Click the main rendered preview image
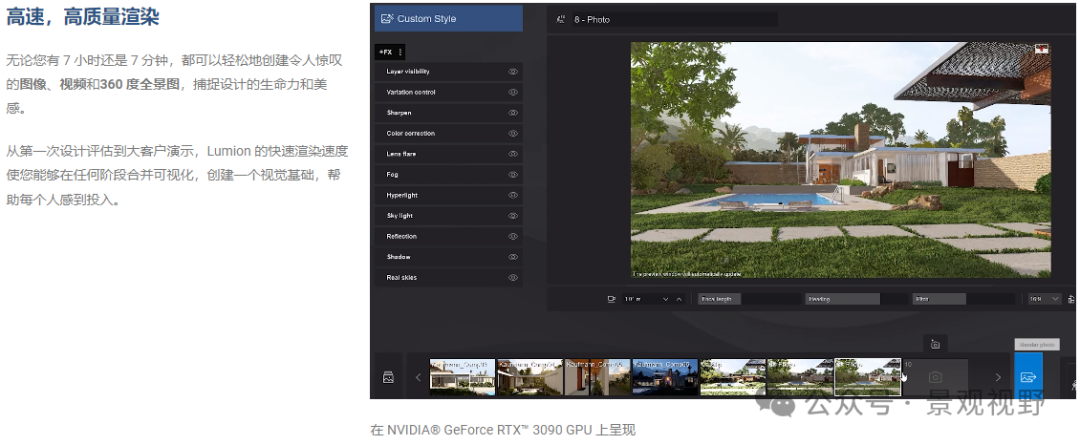 tap(841, 160)
